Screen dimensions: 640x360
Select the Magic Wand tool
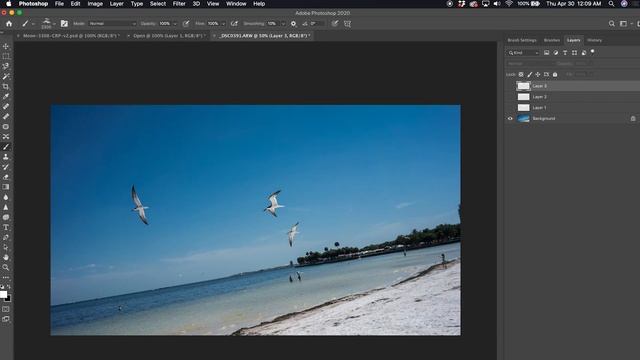coord(6,76)
